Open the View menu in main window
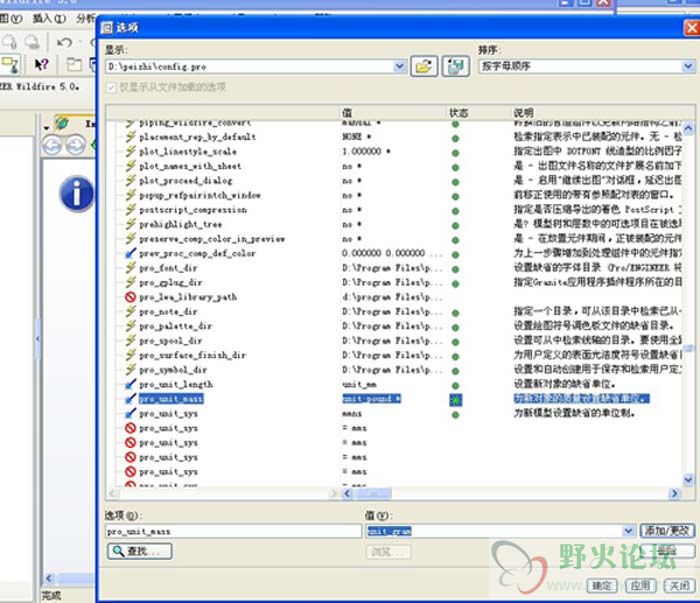 (11, 19)
